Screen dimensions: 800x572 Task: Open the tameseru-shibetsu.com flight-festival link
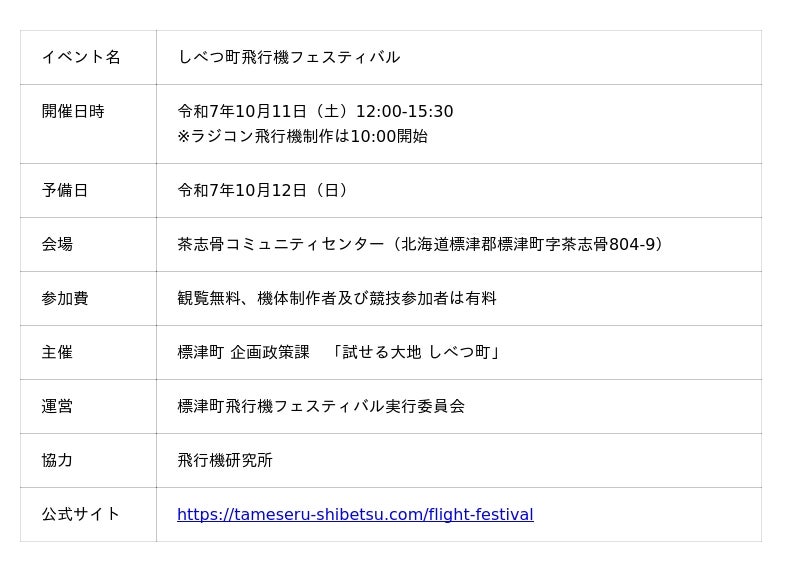[x=355, y=515]
